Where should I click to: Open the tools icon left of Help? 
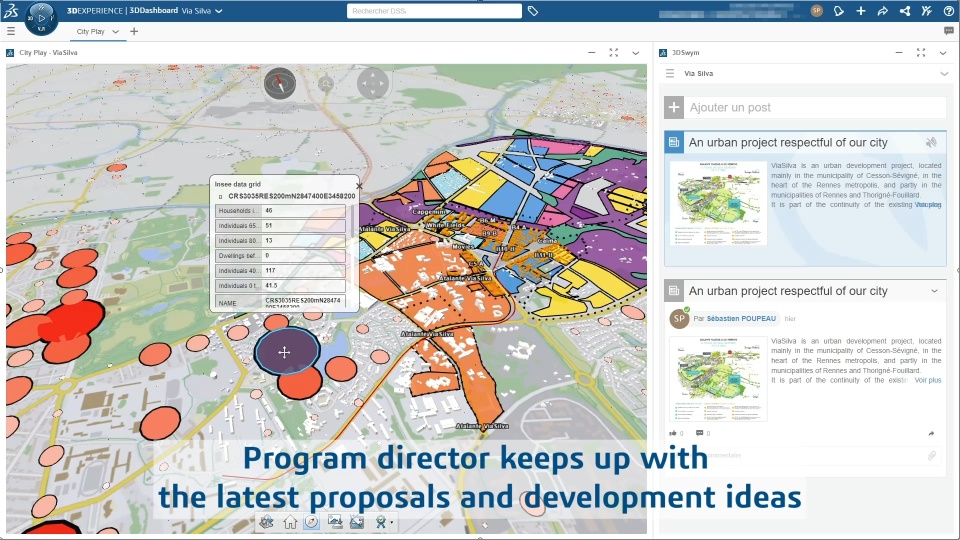(x=926, y=11)
